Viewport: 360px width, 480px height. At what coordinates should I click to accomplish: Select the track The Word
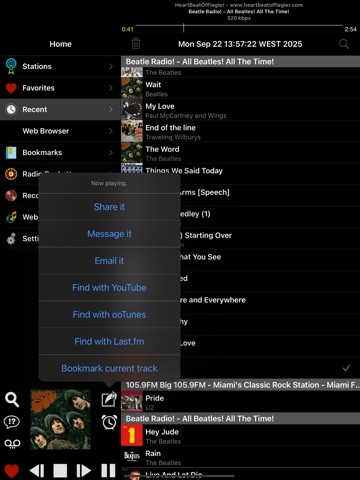(x=240, y=153)
